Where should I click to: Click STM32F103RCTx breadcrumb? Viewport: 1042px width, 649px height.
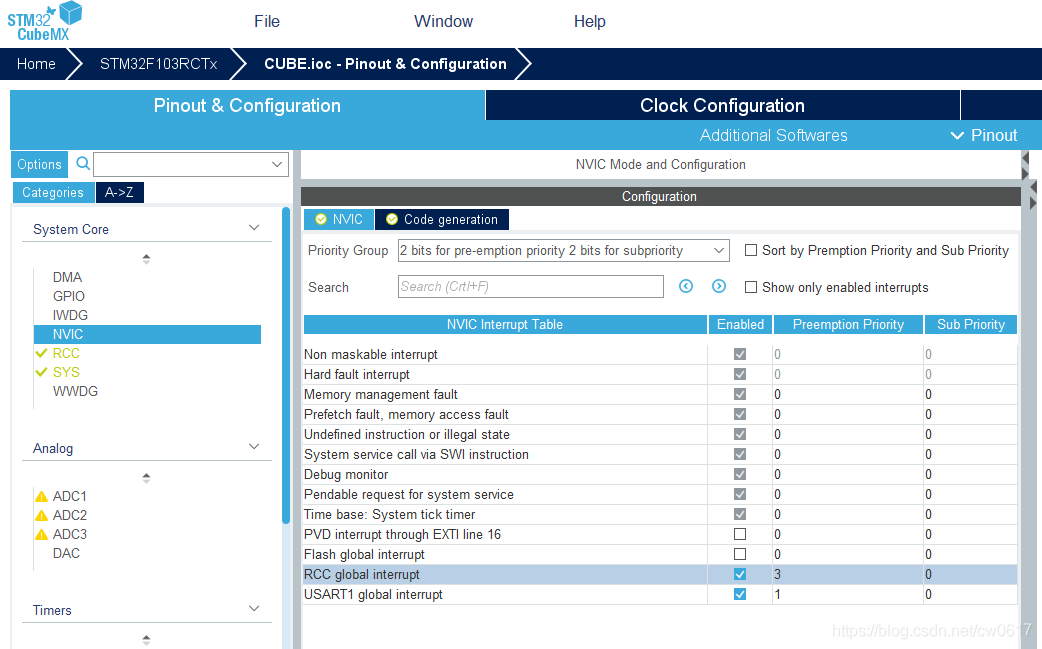158,64
